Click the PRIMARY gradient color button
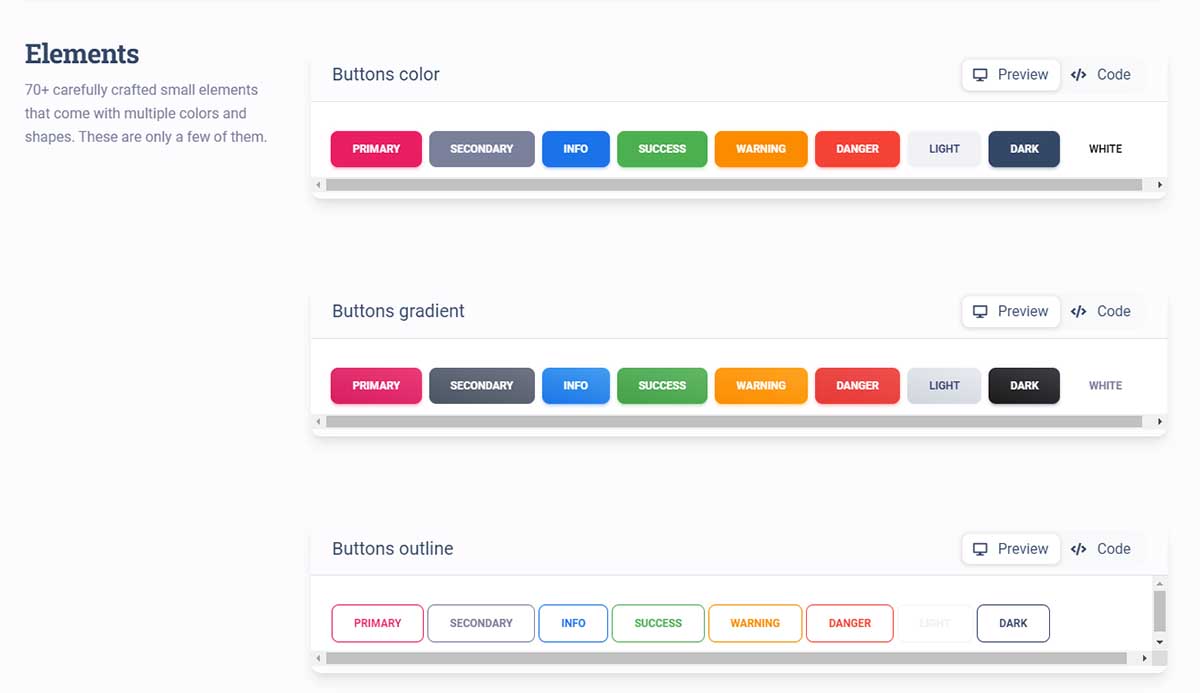Viewport: 1200px width, 693px height. [376, 385]
